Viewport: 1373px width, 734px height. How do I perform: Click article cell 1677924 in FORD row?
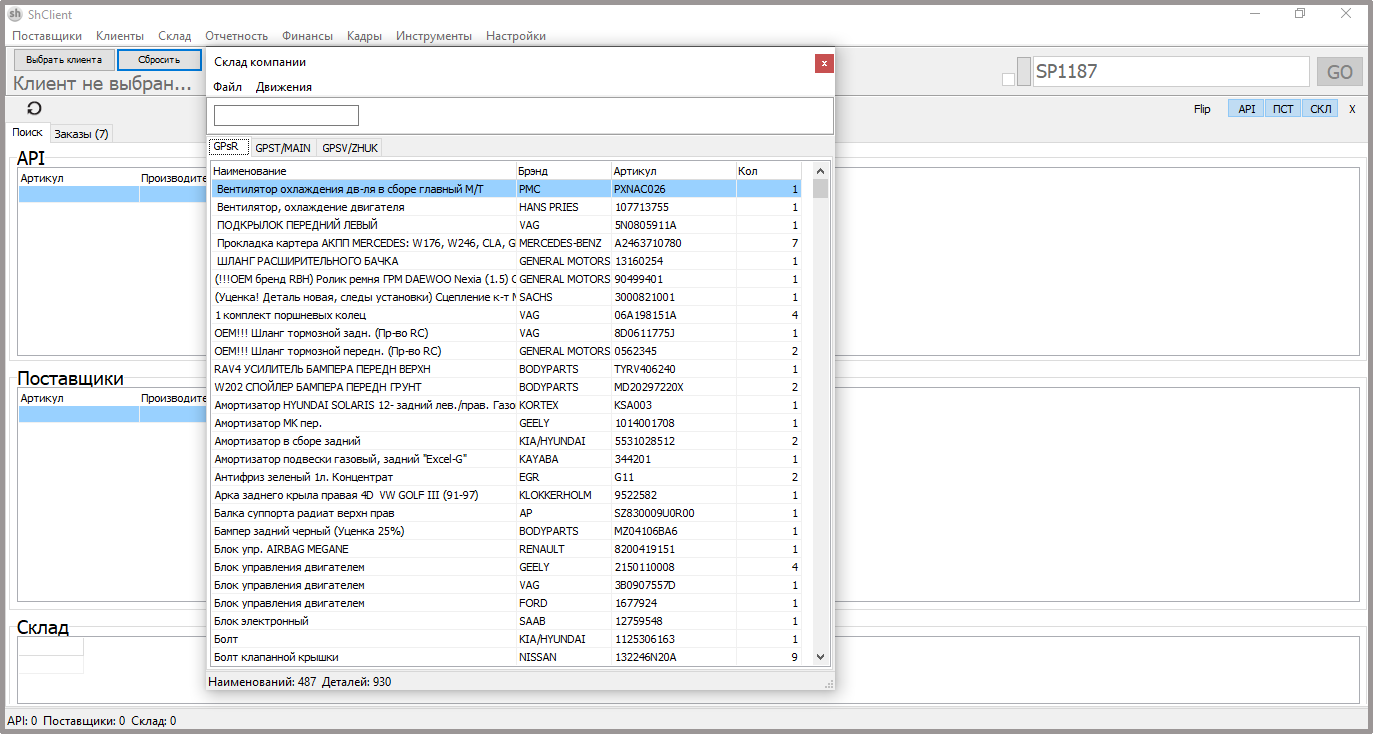(x=673, y=603)
